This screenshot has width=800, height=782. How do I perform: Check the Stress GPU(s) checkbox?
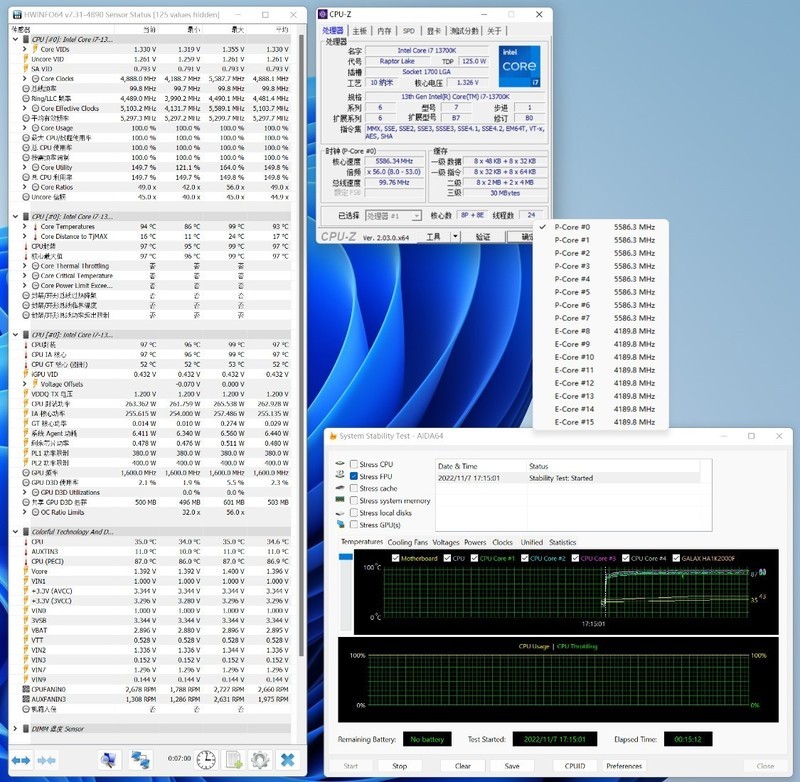coord(354,524)
